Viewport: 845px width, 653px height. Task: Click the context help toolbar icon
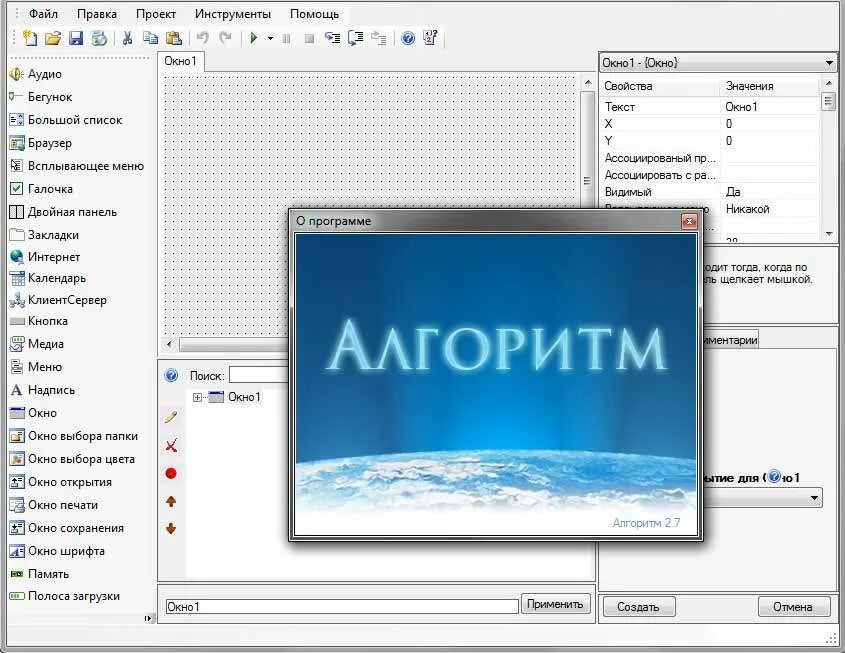point(431,38)
